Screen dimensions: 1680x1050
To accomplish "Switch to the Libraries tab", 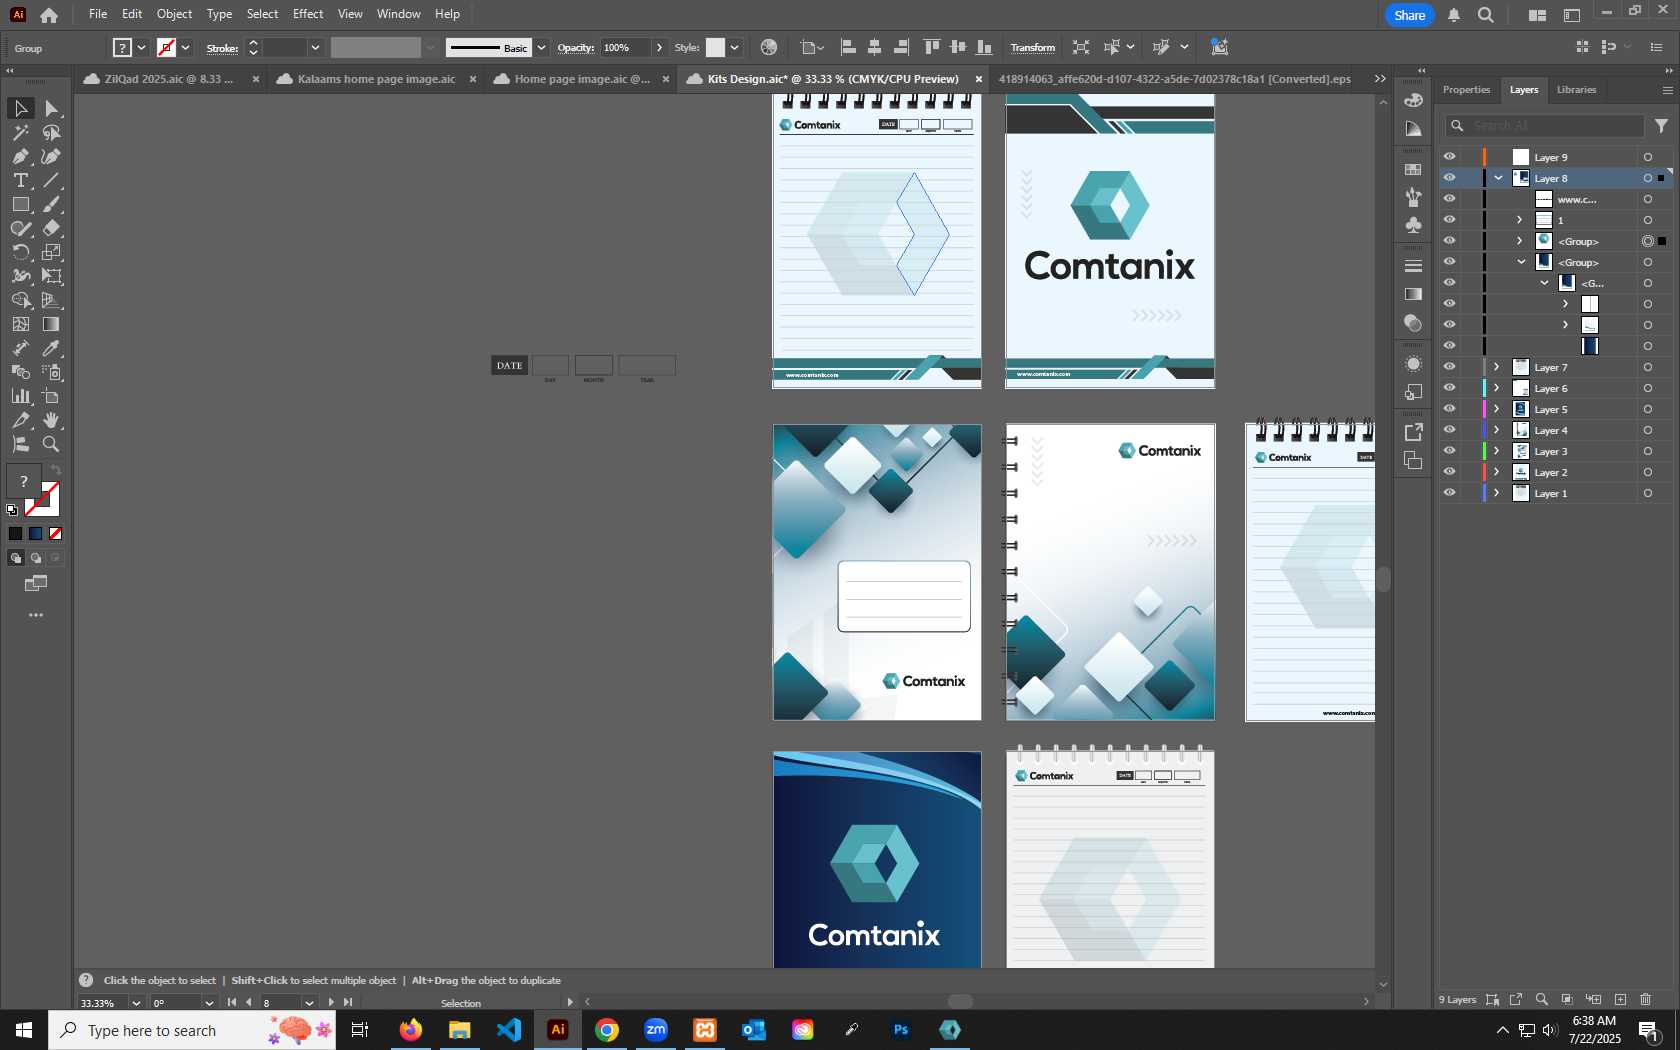I will click(x=1576, y=90).
